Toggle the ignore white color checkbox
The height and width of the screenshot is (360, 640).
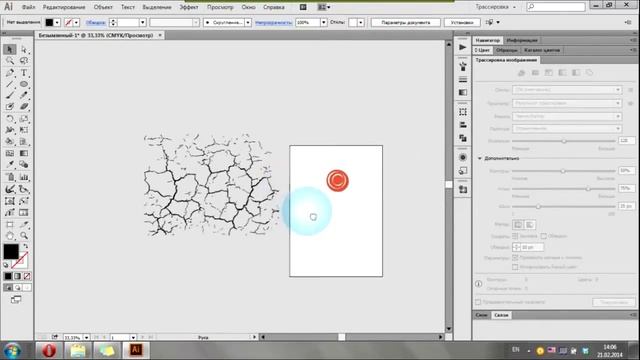[x=515, y=267]
